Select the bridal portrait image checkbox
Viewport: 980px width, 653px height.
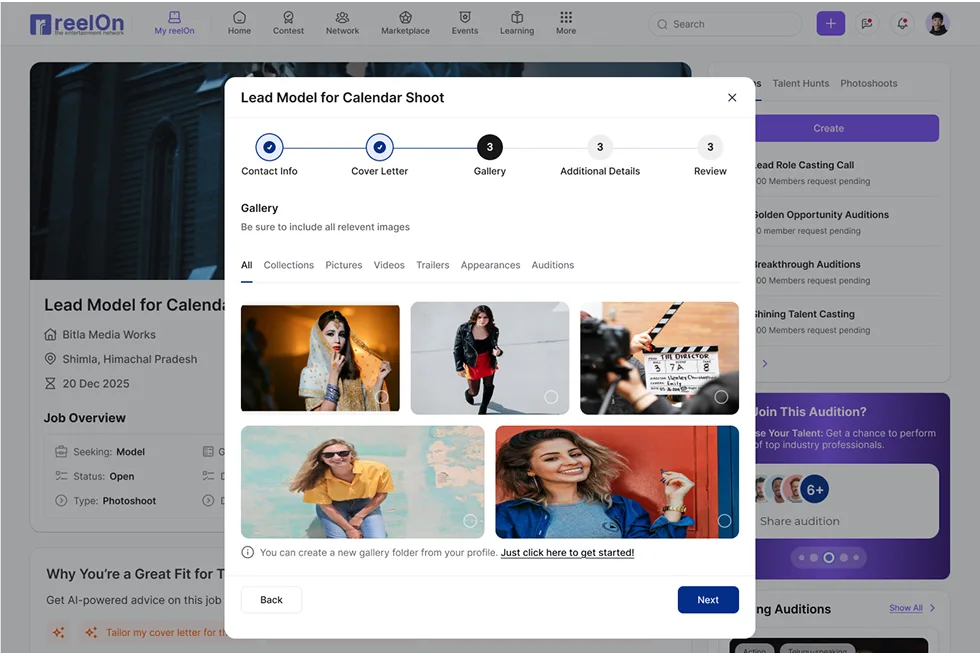click(382, 397)
